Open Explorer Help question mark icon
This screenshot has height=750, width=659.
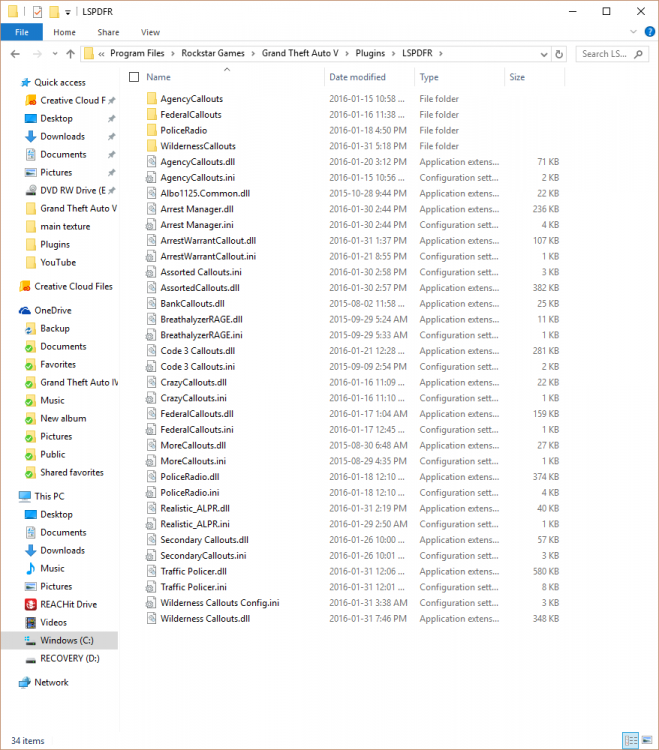point(649,32)
